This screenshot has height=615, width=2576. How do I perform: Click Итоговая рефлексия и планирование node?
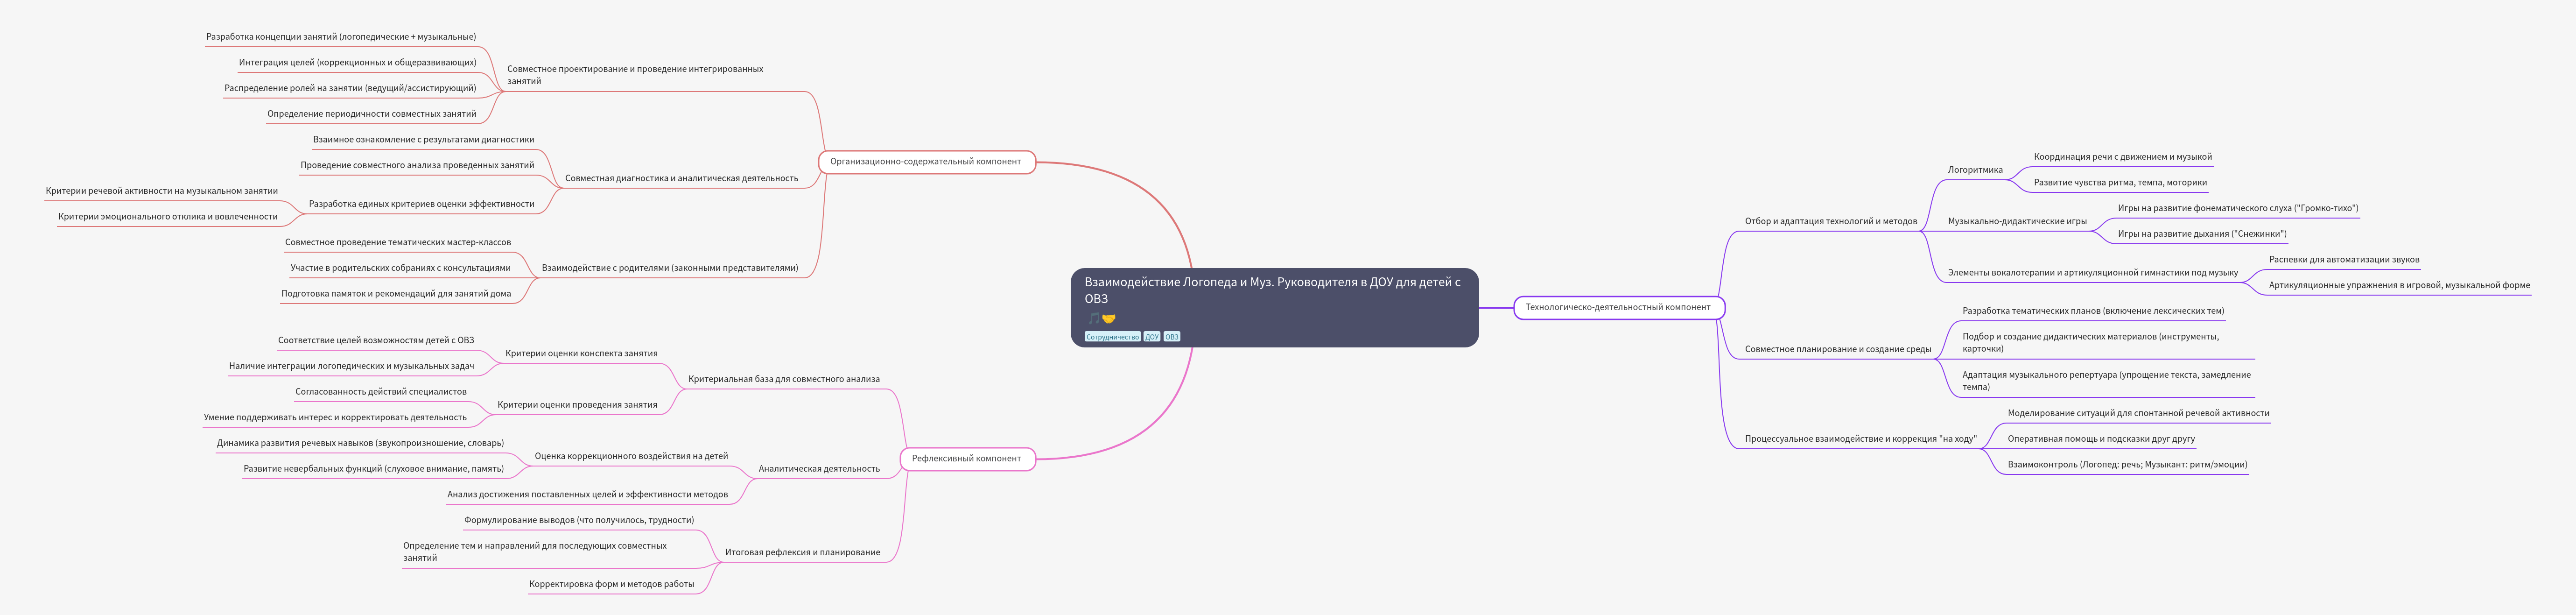click(802, 552)
